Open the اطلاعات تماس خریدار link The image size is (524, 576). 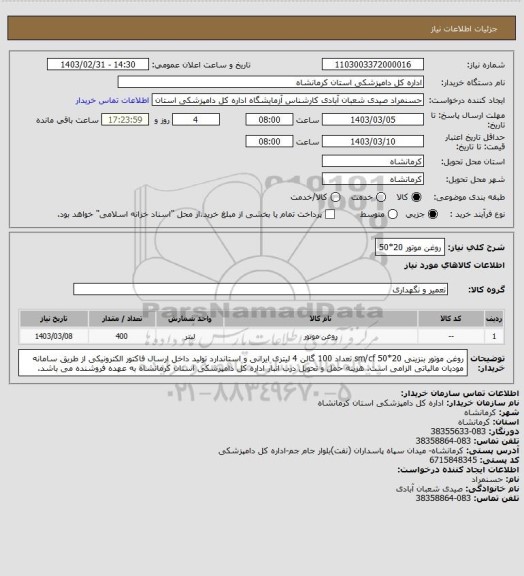pyautogui.click(x=112, y=100)
